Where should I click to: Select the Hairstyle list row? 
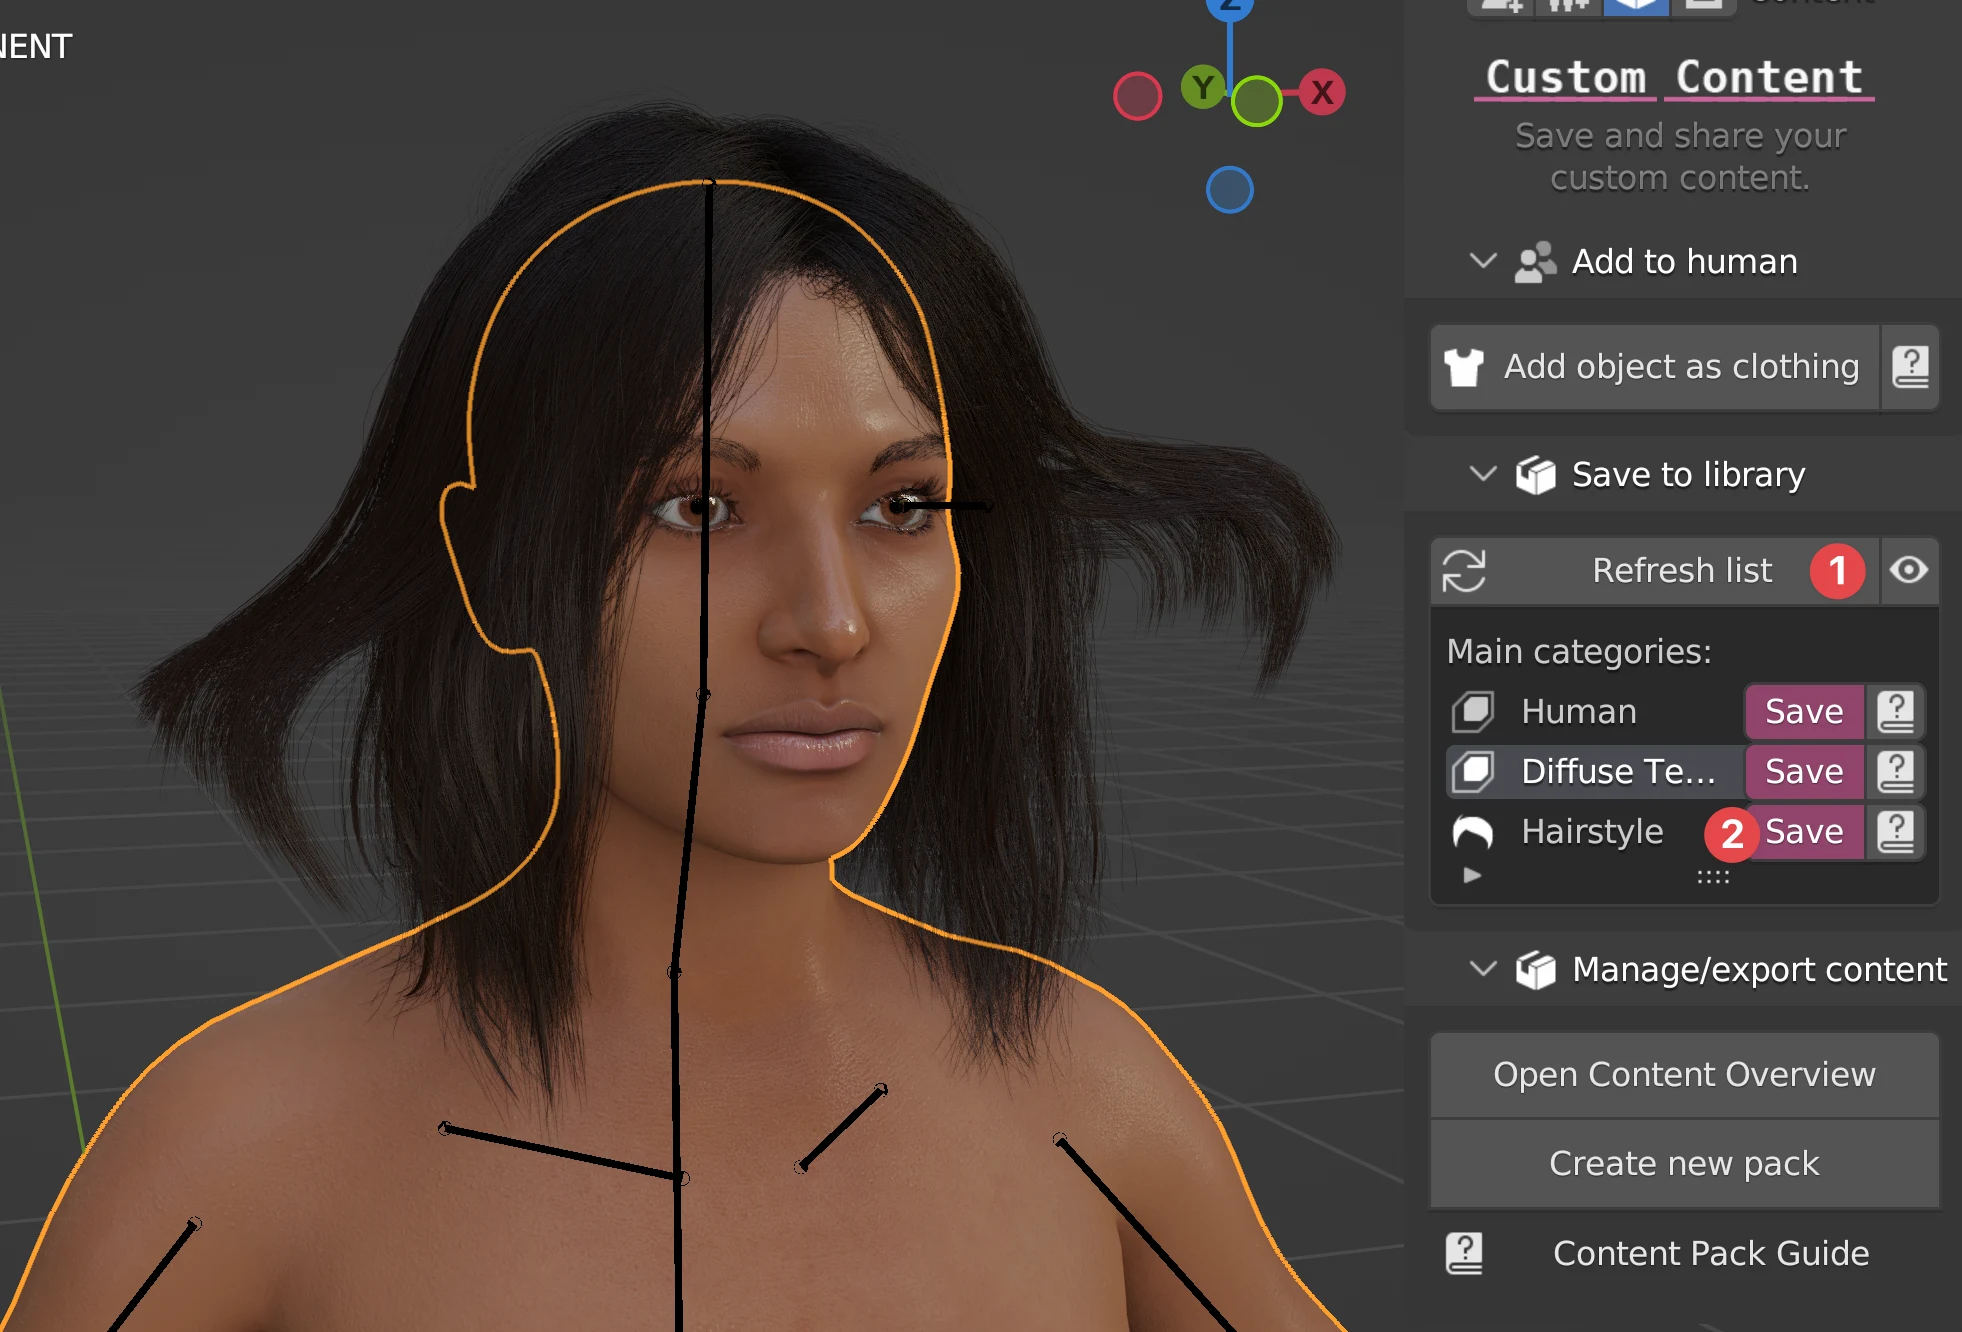coord(1595,832)
